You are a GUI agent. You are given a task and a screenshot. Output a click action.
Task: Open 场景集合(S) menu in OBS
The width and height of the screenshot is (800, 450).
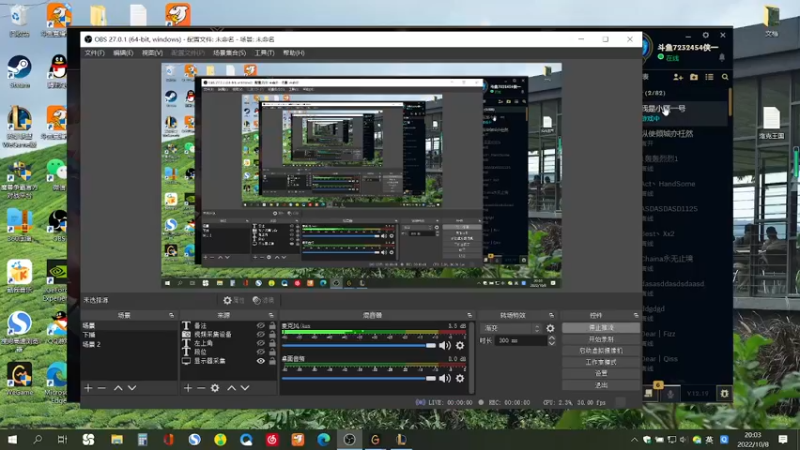(x=229, y=53)
